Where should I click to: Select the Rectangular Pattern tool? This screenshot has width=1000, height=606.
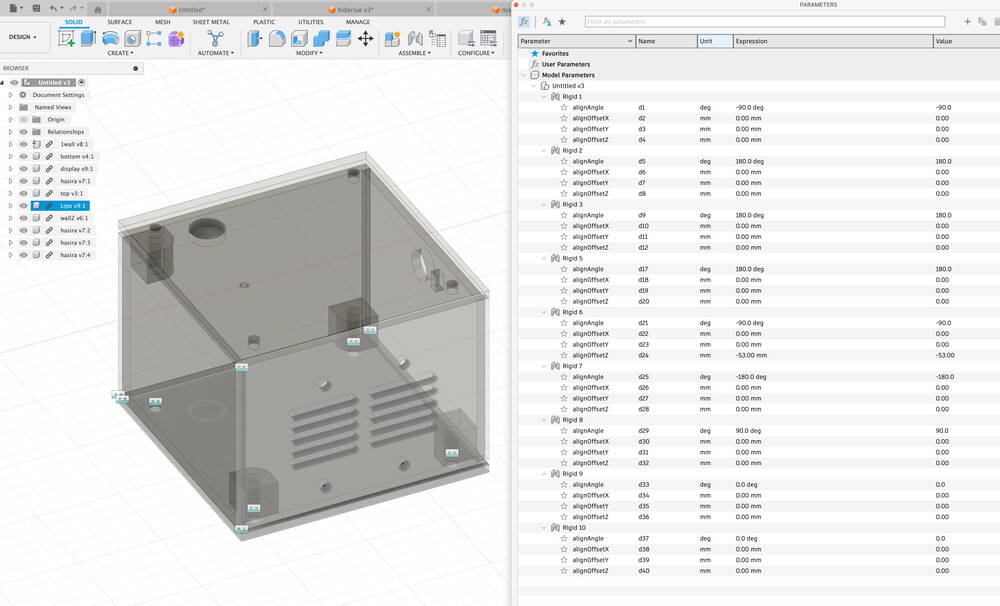[x=154, y=38]
